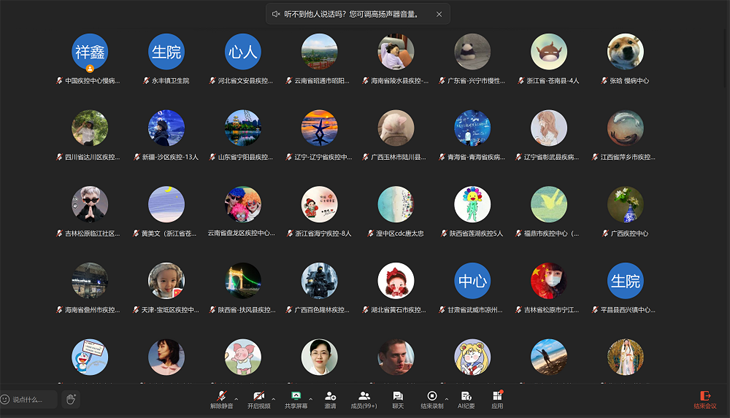The height and width of the screenshot is (418, 730).
Task: Open AI meeting notes (AI纪要)
Action: (x=465, y=398)
